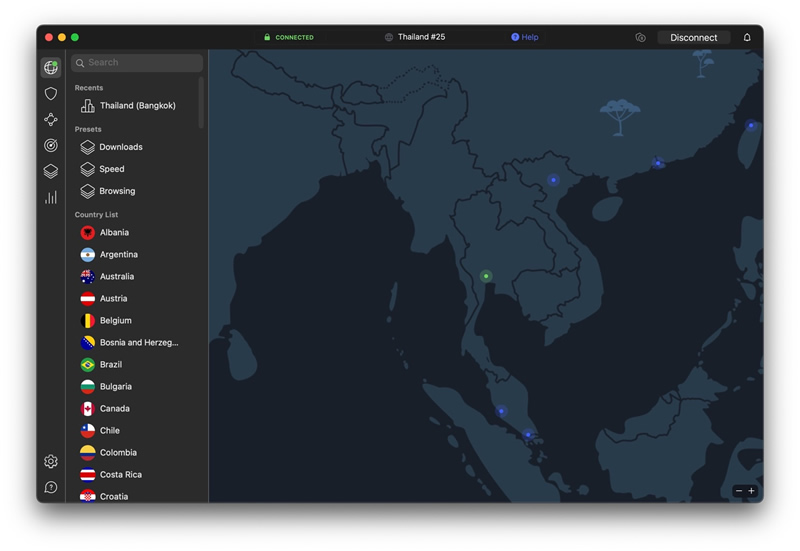Click the Search field in the server list

(x=137, y=63)
